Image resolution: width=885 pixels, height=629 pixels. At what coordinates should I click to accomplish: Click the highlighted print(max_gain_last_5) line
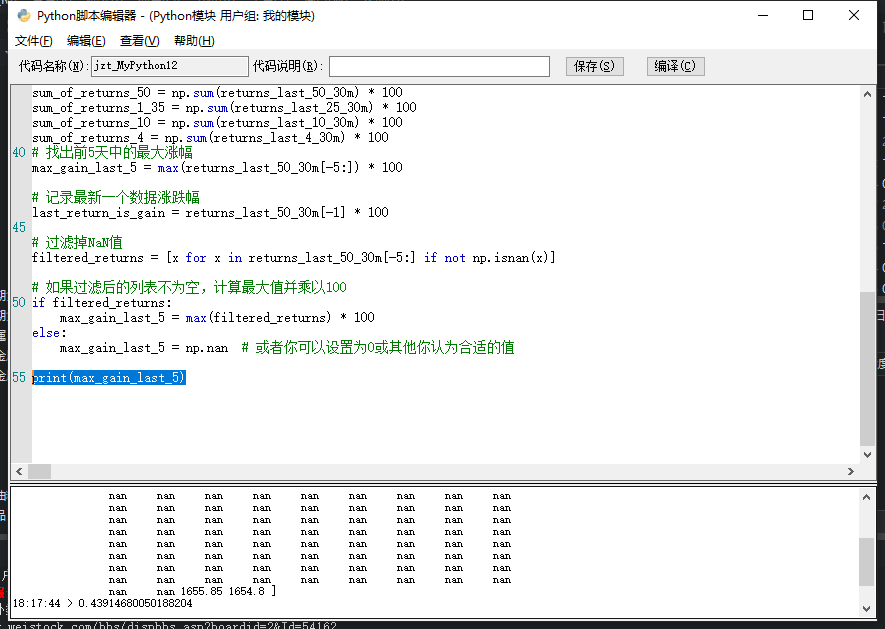(109, 377)
